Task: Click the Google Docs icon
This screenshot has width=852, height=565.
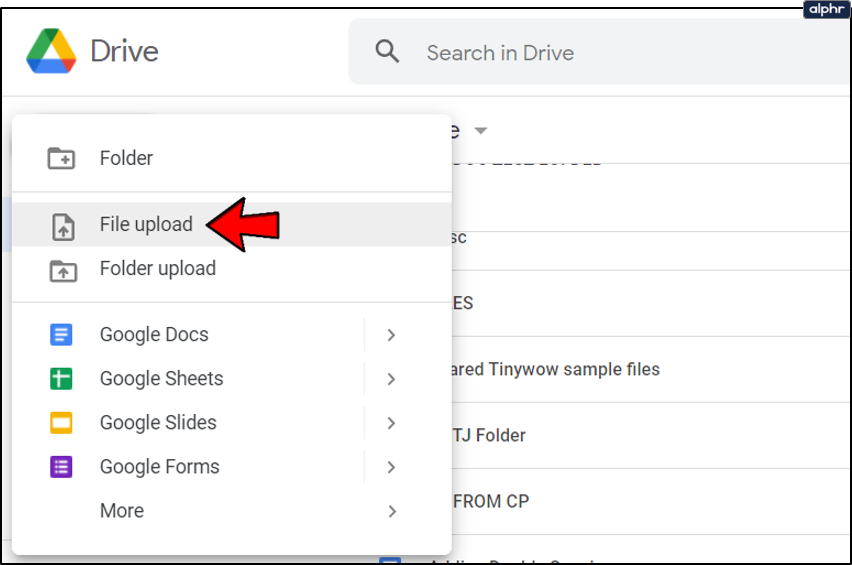Action: [61, 334]
